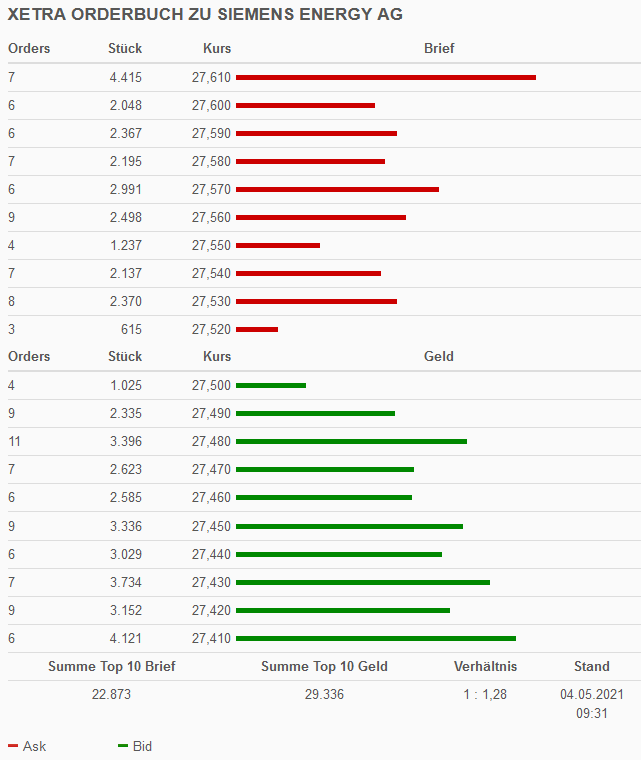Click the red bar at price 27,610
This screenshot has width=641, height=760.
point(385,77)
